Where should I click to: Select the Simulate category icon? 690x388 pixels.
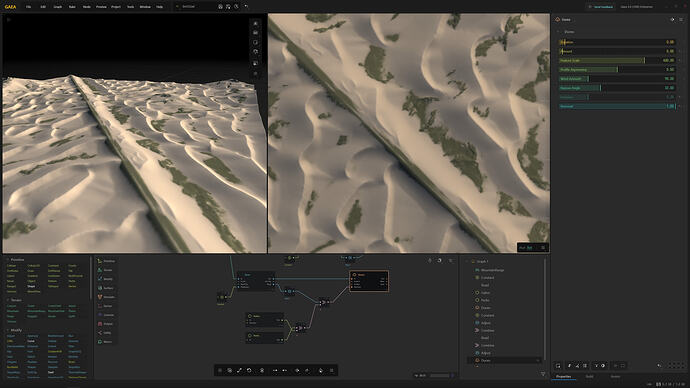(100, 297)
